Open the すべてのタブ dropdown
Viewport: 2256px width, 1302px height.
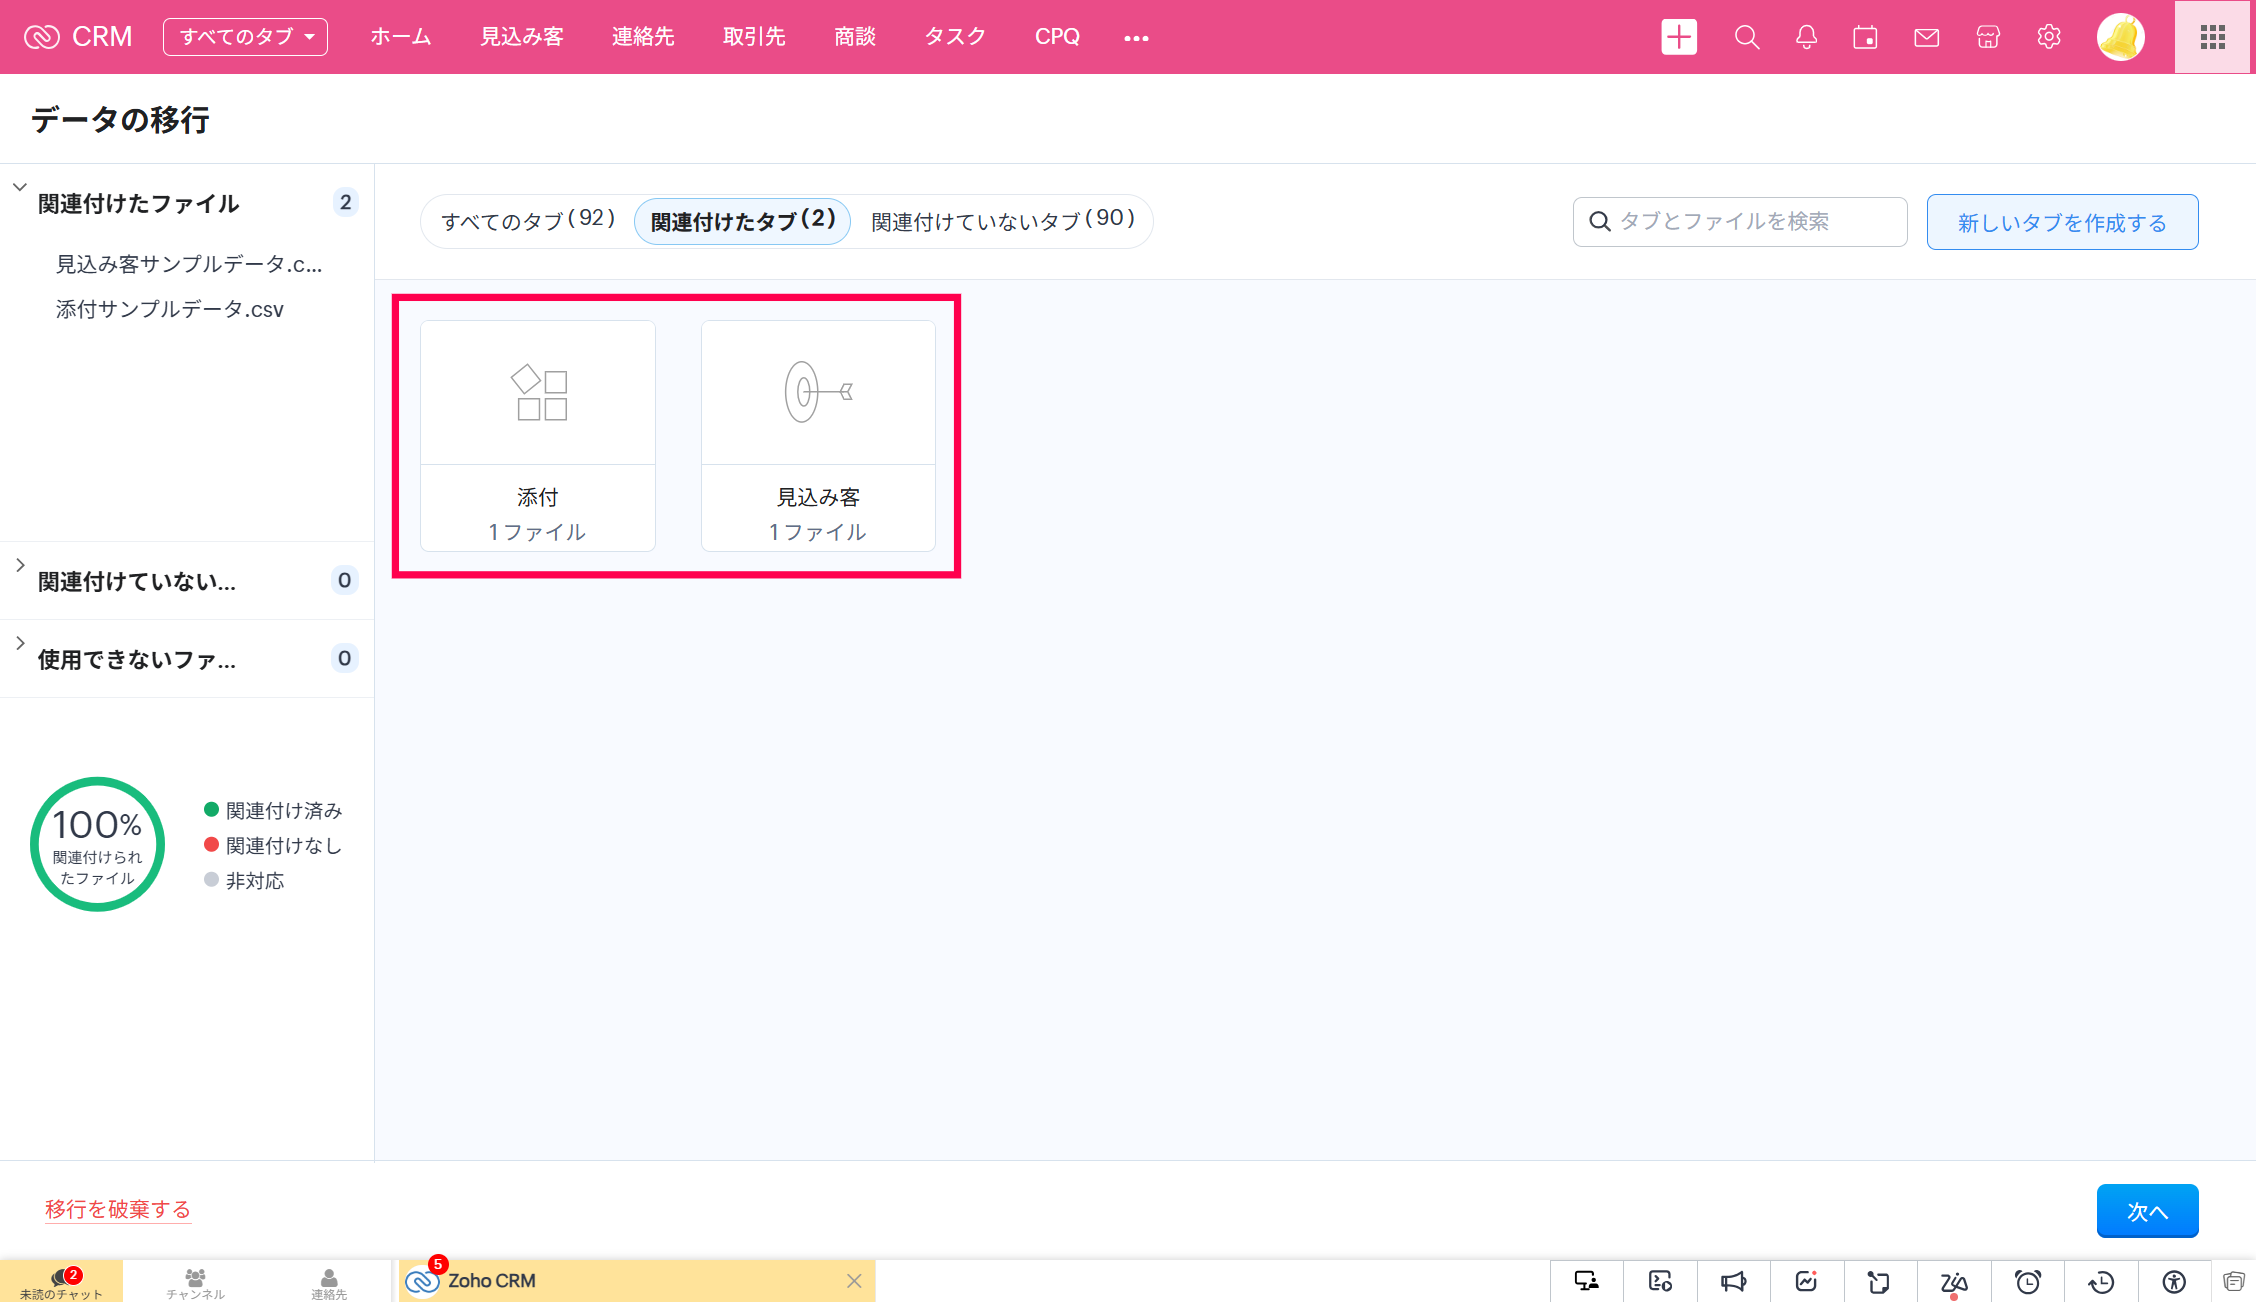pos(245,37)
